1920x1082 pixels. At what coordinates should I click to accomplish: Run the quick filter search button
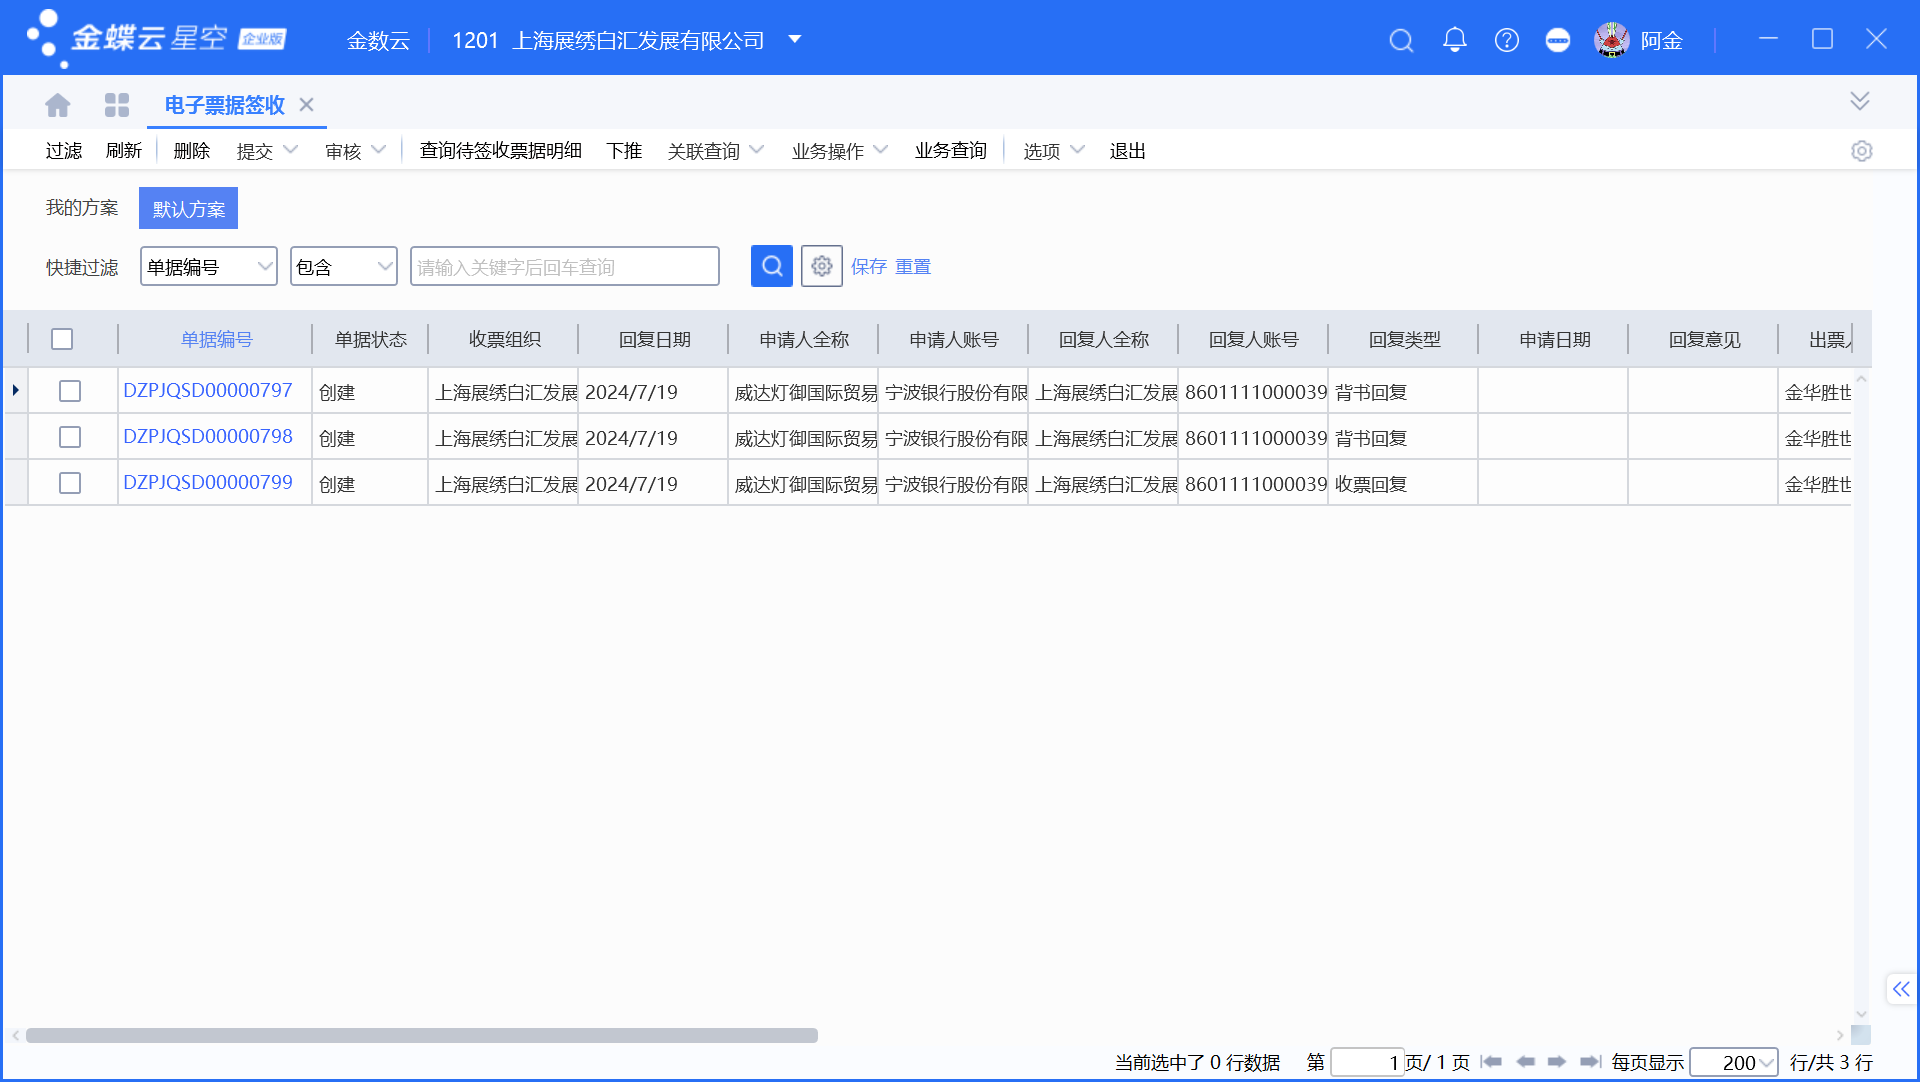(772, 266)
